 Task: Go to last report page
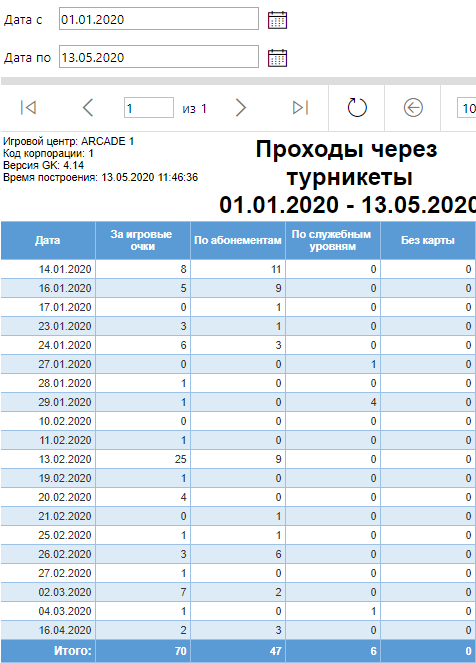point(300,108)
